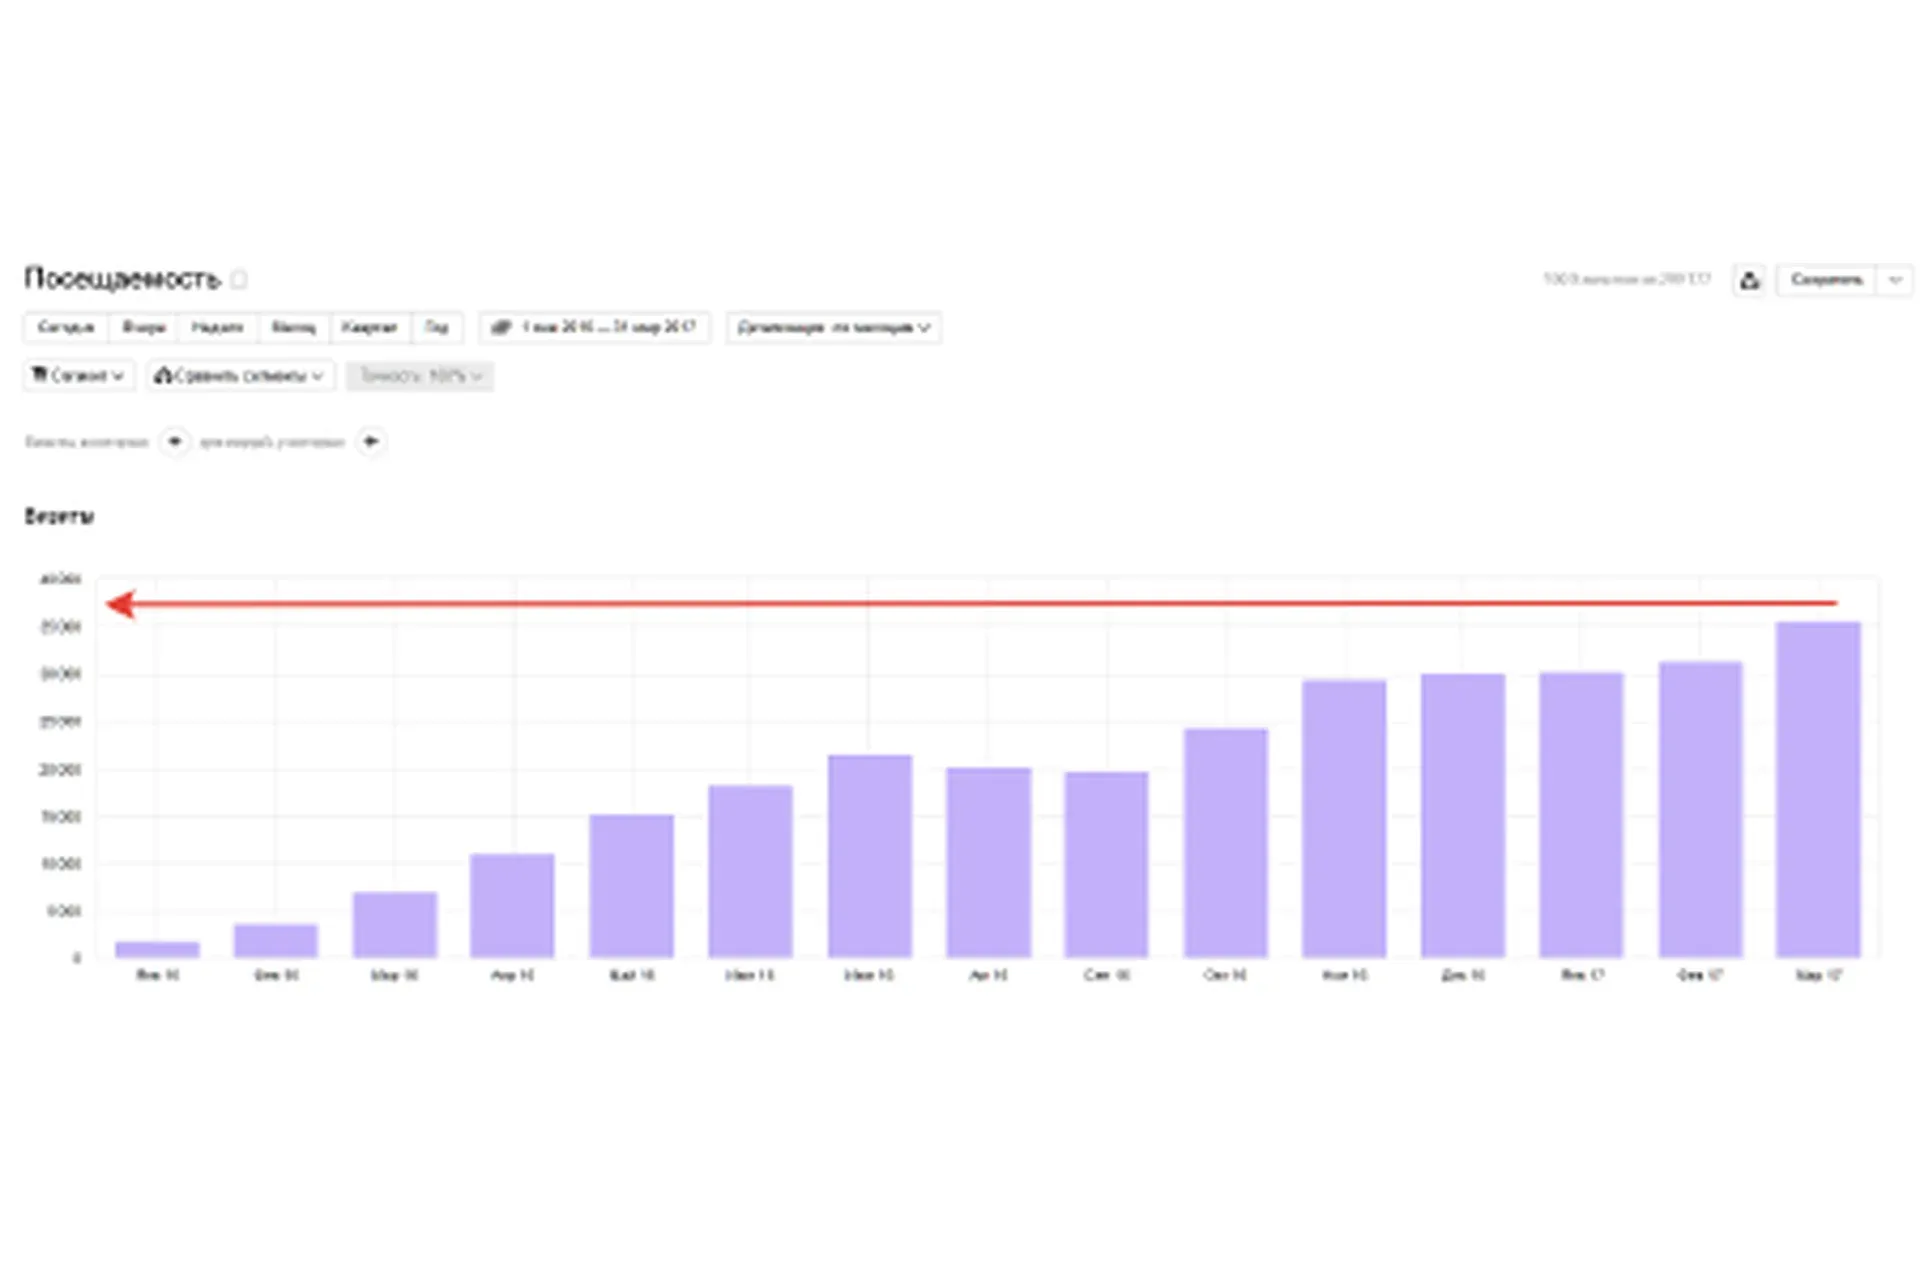The width and height of the screenshot is (1920, 1280).
Task: Click the Сегмент filter icon
Action: click(40, 375)
